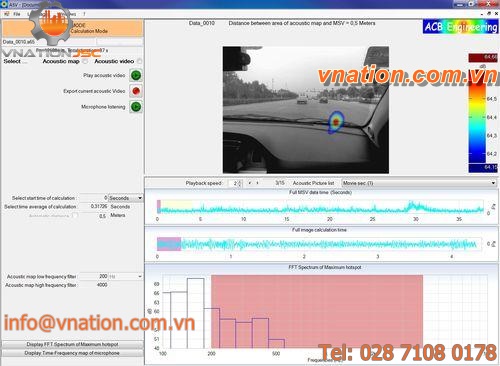Click the selection marker in Full MSV data time

click(159, 207)
